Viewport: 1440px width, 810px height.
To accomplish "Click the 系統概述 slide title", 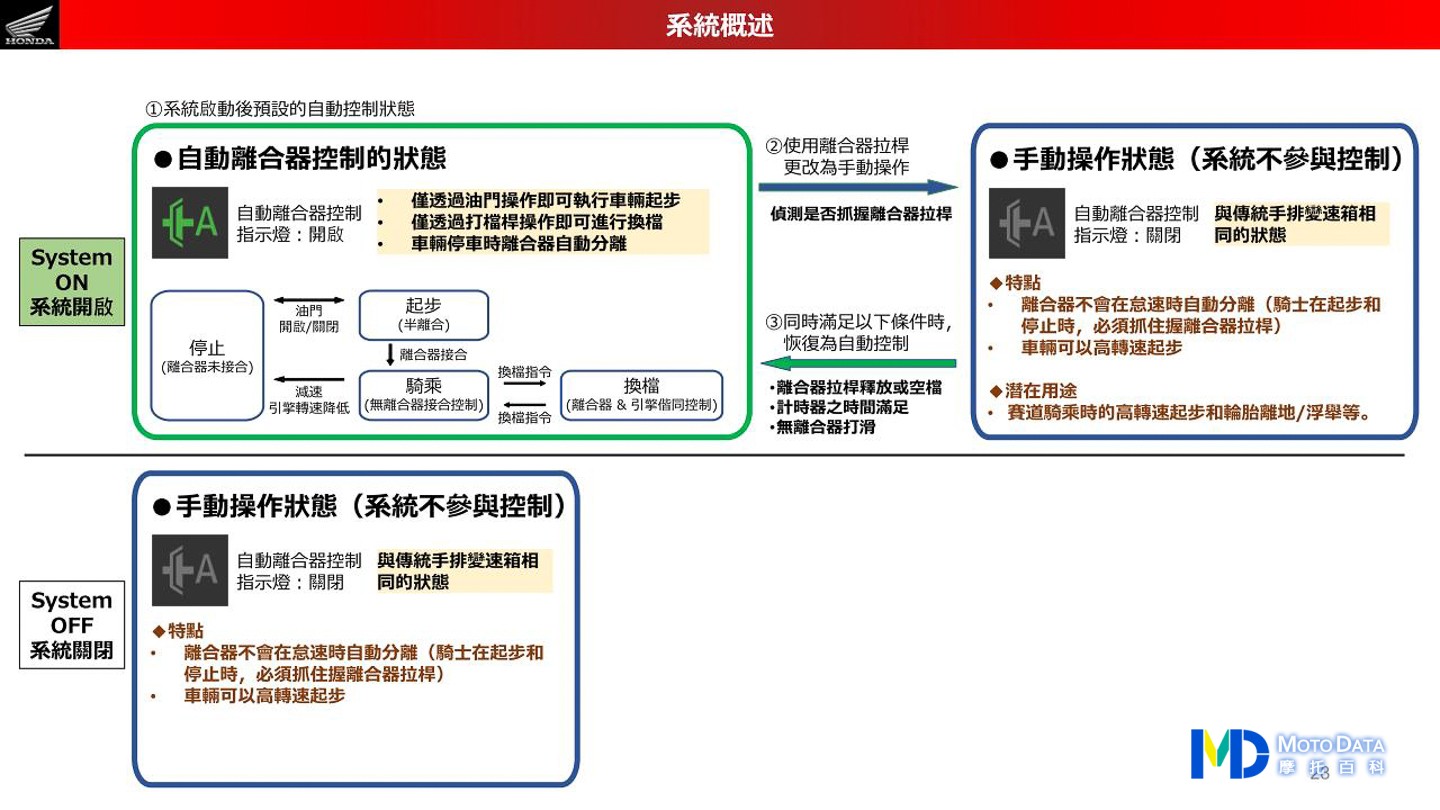I will (x=719, y=25).
